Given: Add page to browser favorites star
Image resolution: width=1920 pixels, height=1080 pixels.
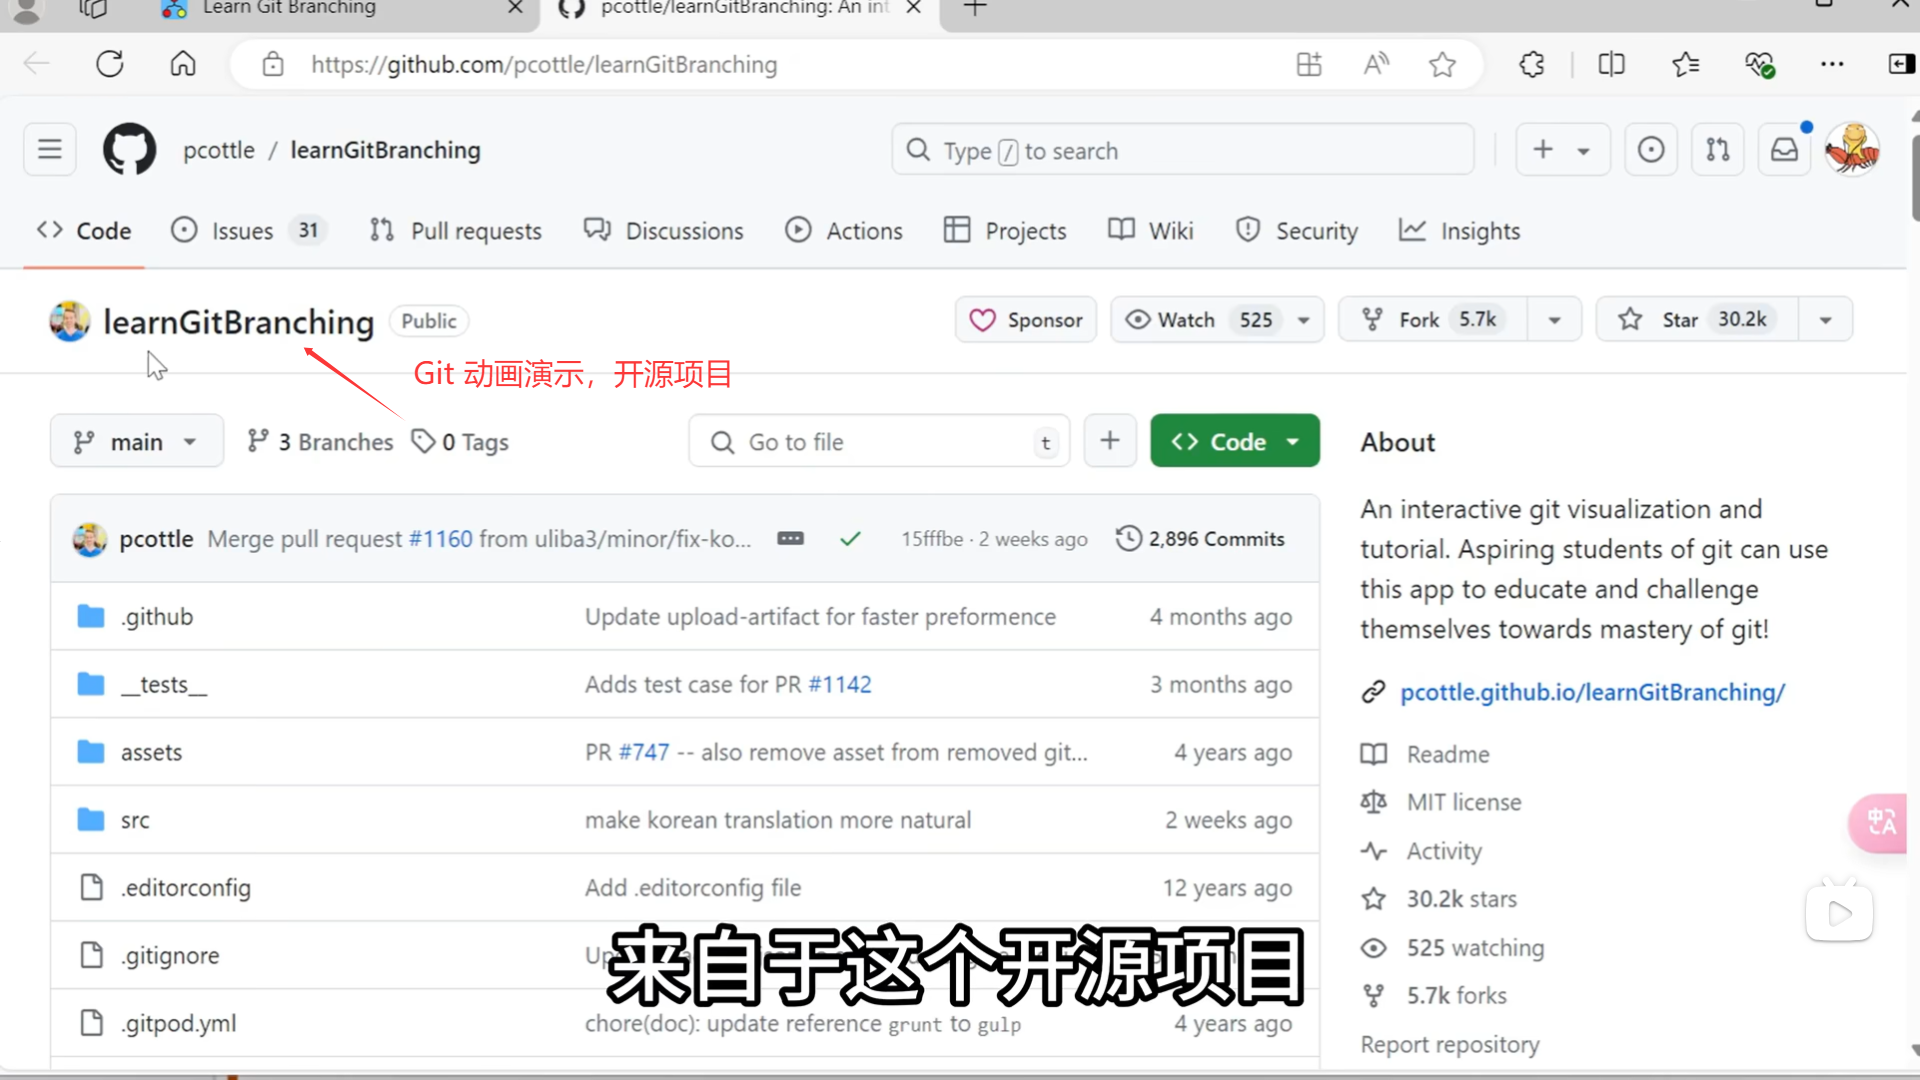Looking at the screenshot, I should [1442, 65].
